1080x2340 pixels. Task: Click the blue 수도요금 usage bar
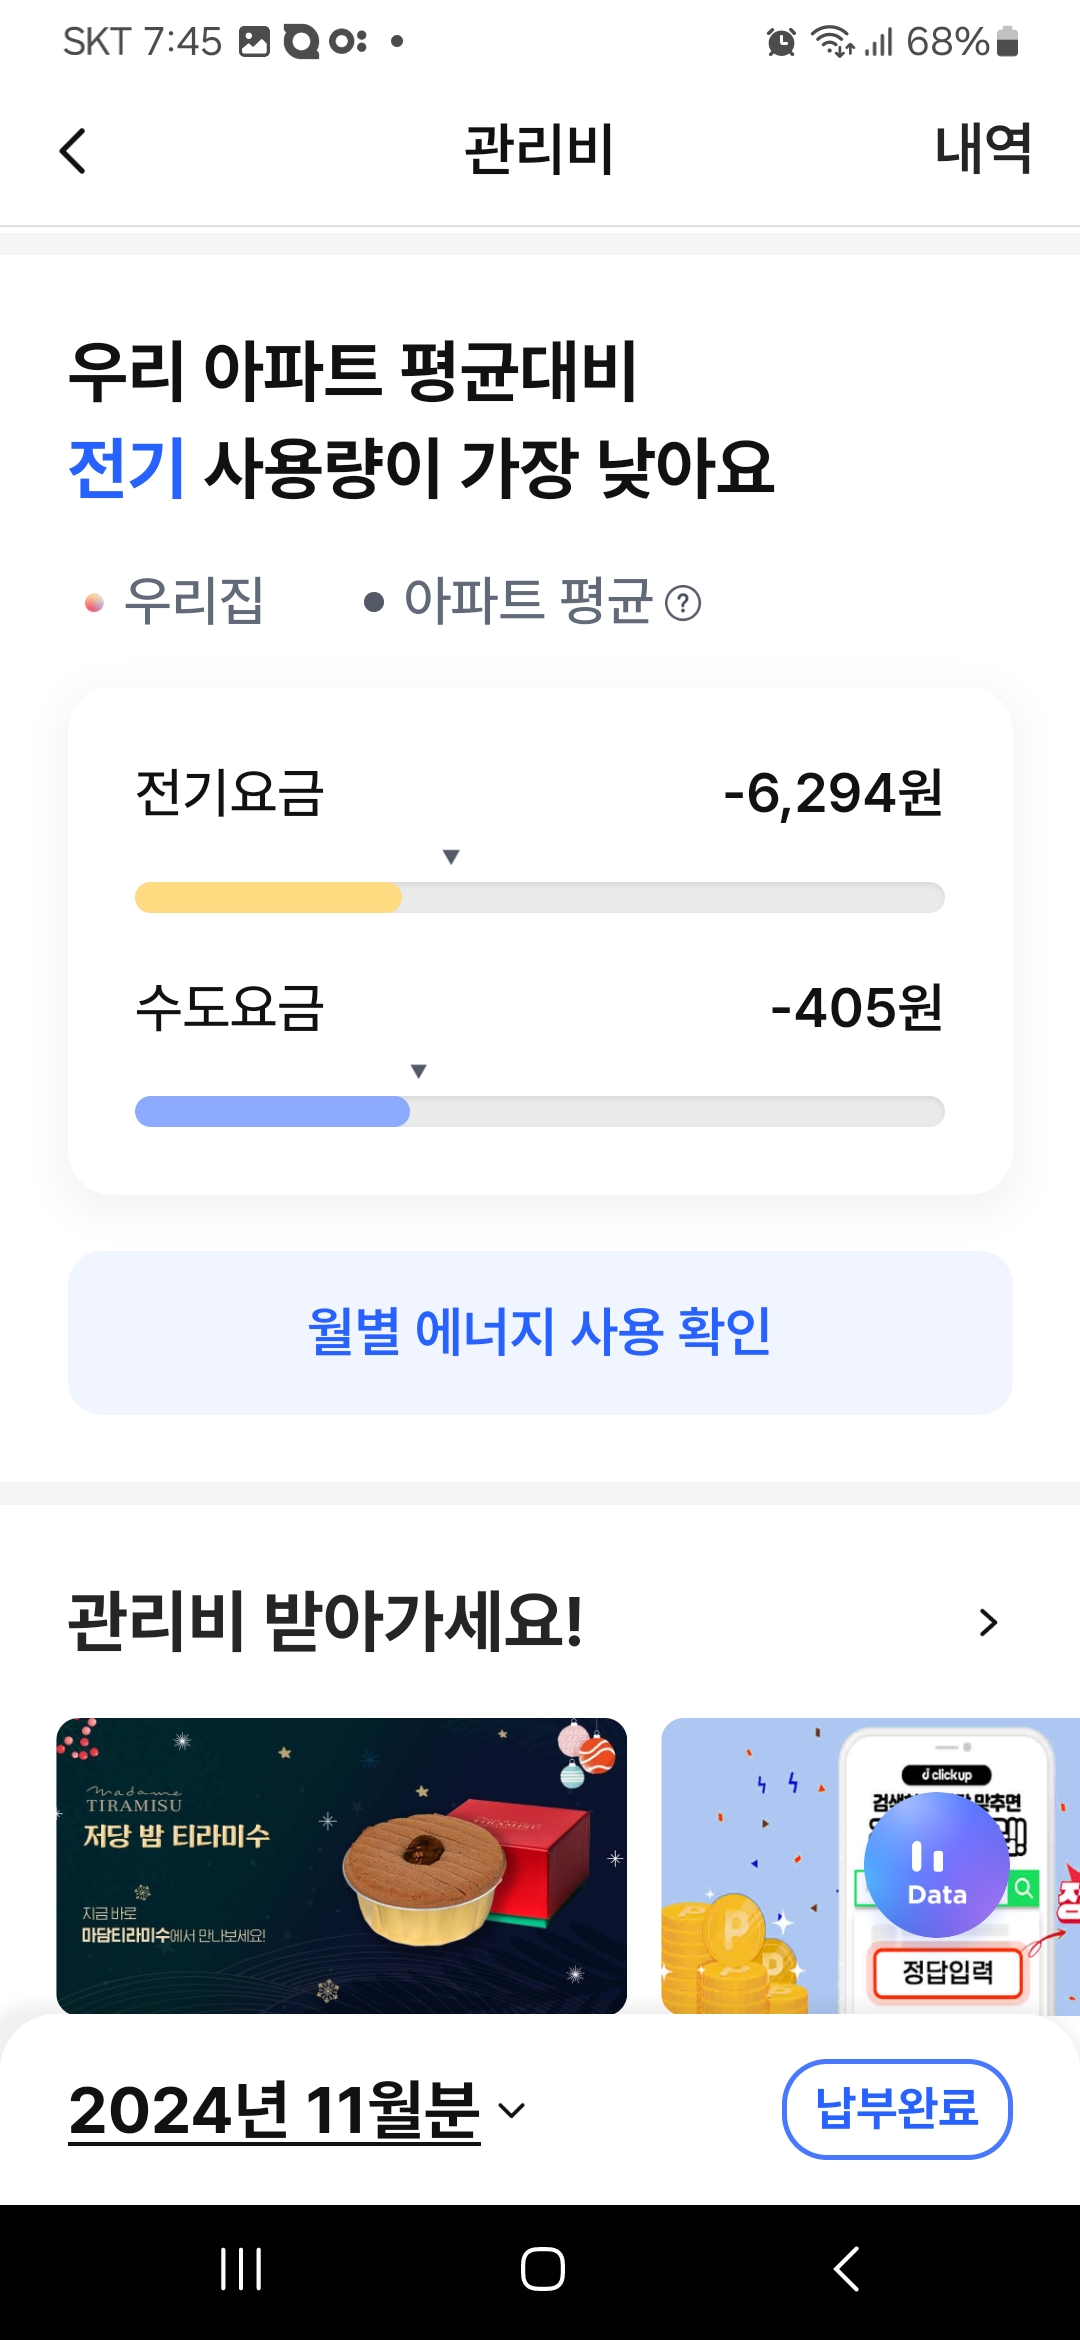pos(272,1111)
